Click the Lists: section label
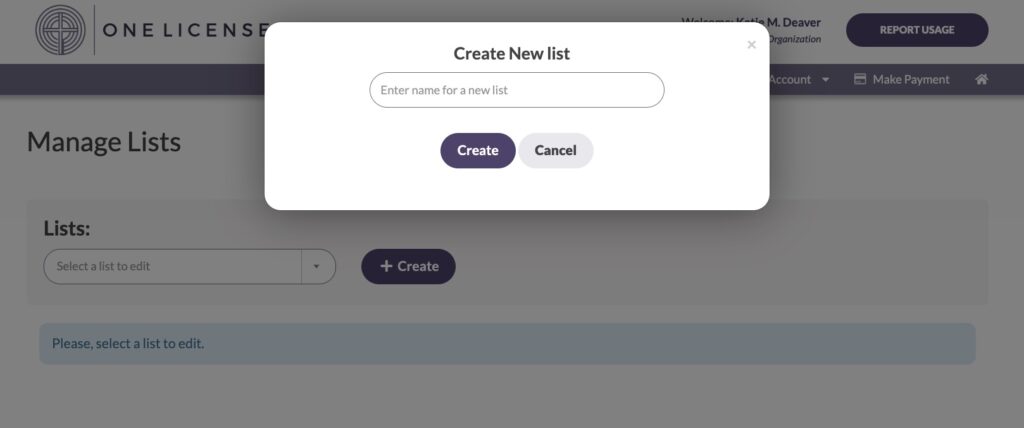This screenshot has height=428, width=1024. pyautogui.click(x=67, y=228)
